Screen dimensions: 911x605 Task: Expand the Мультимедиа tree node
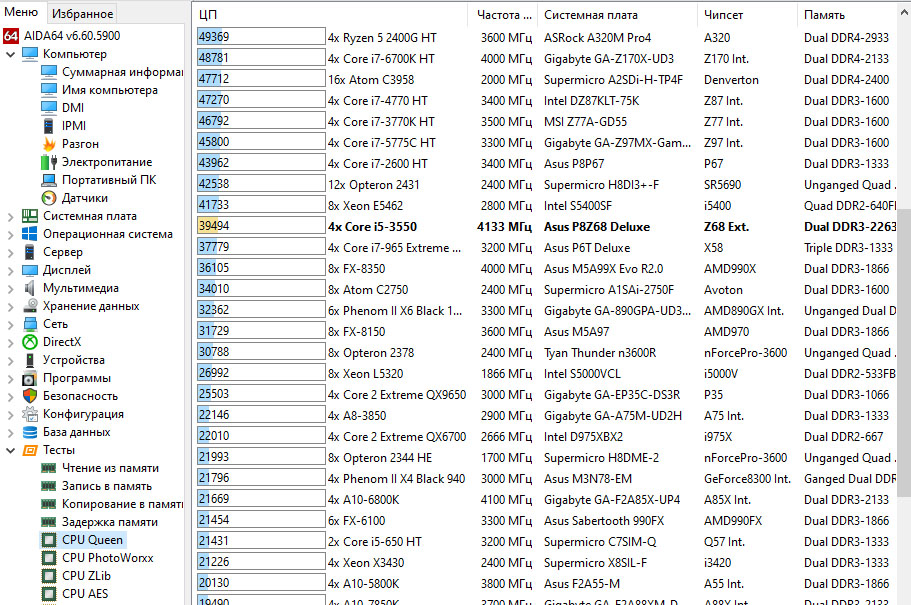(x=10, y=289)
